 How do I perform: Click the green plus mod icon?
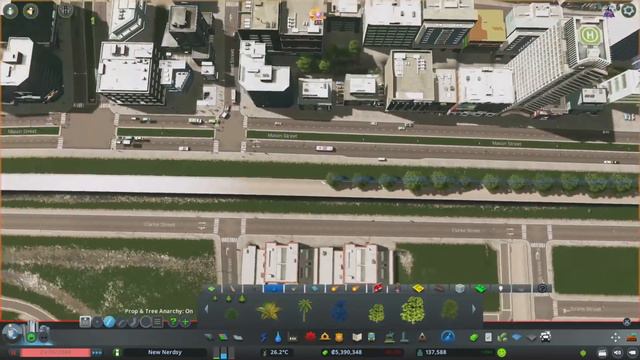click(x=186, y=322)
